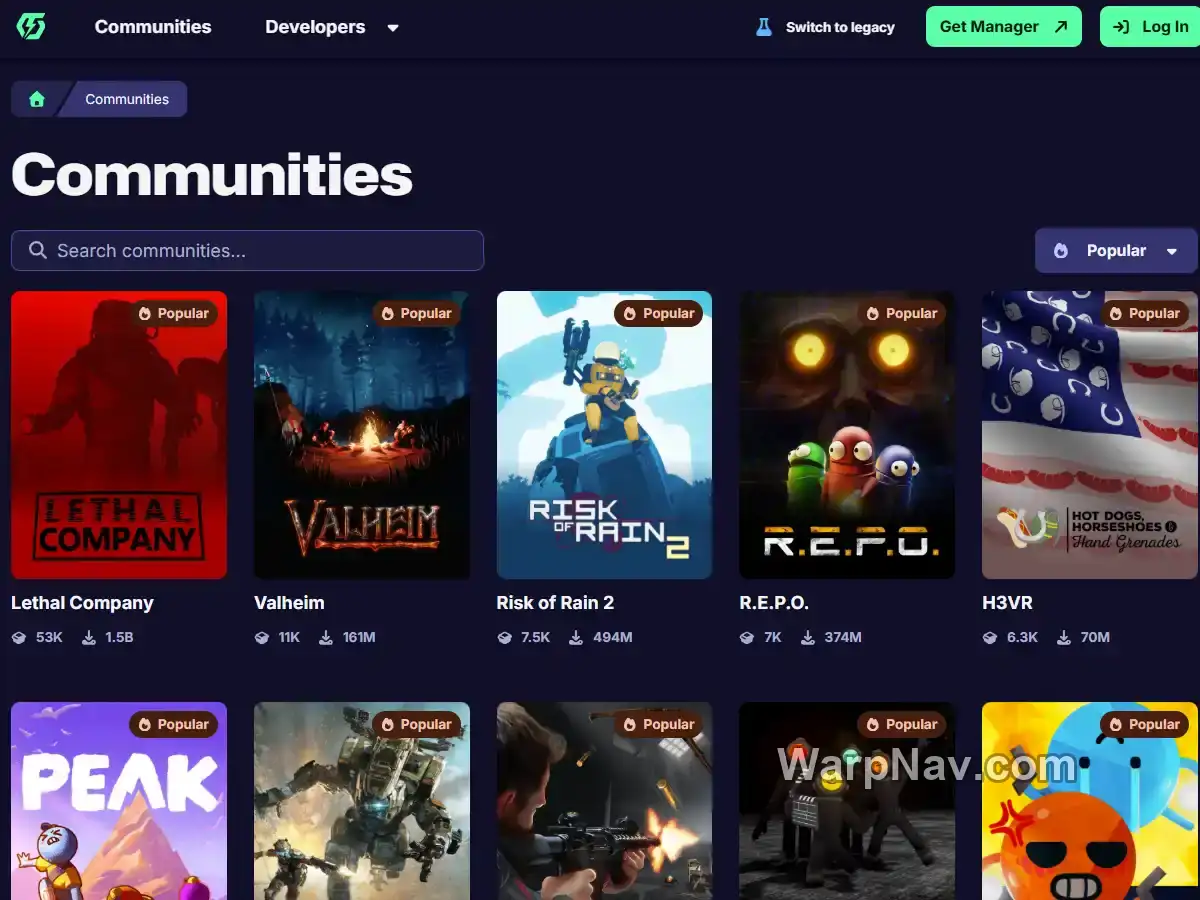
Task: Open the H3VR cover thumbnail
Action: (x=1090, y=435)
